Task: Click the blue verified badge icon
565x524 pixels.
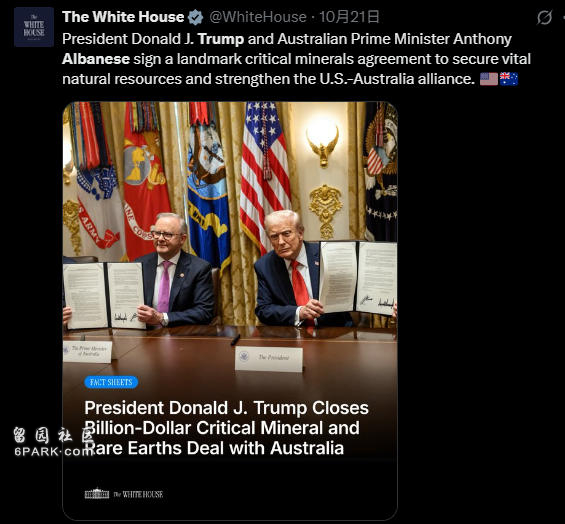Action: click(195, 17)
